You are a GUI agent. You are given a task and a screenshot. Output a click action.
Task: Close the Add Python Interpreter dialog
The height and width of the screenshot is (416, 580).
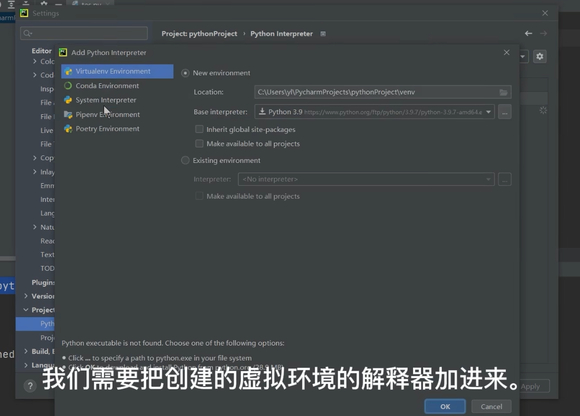click(x=506, y=53)
